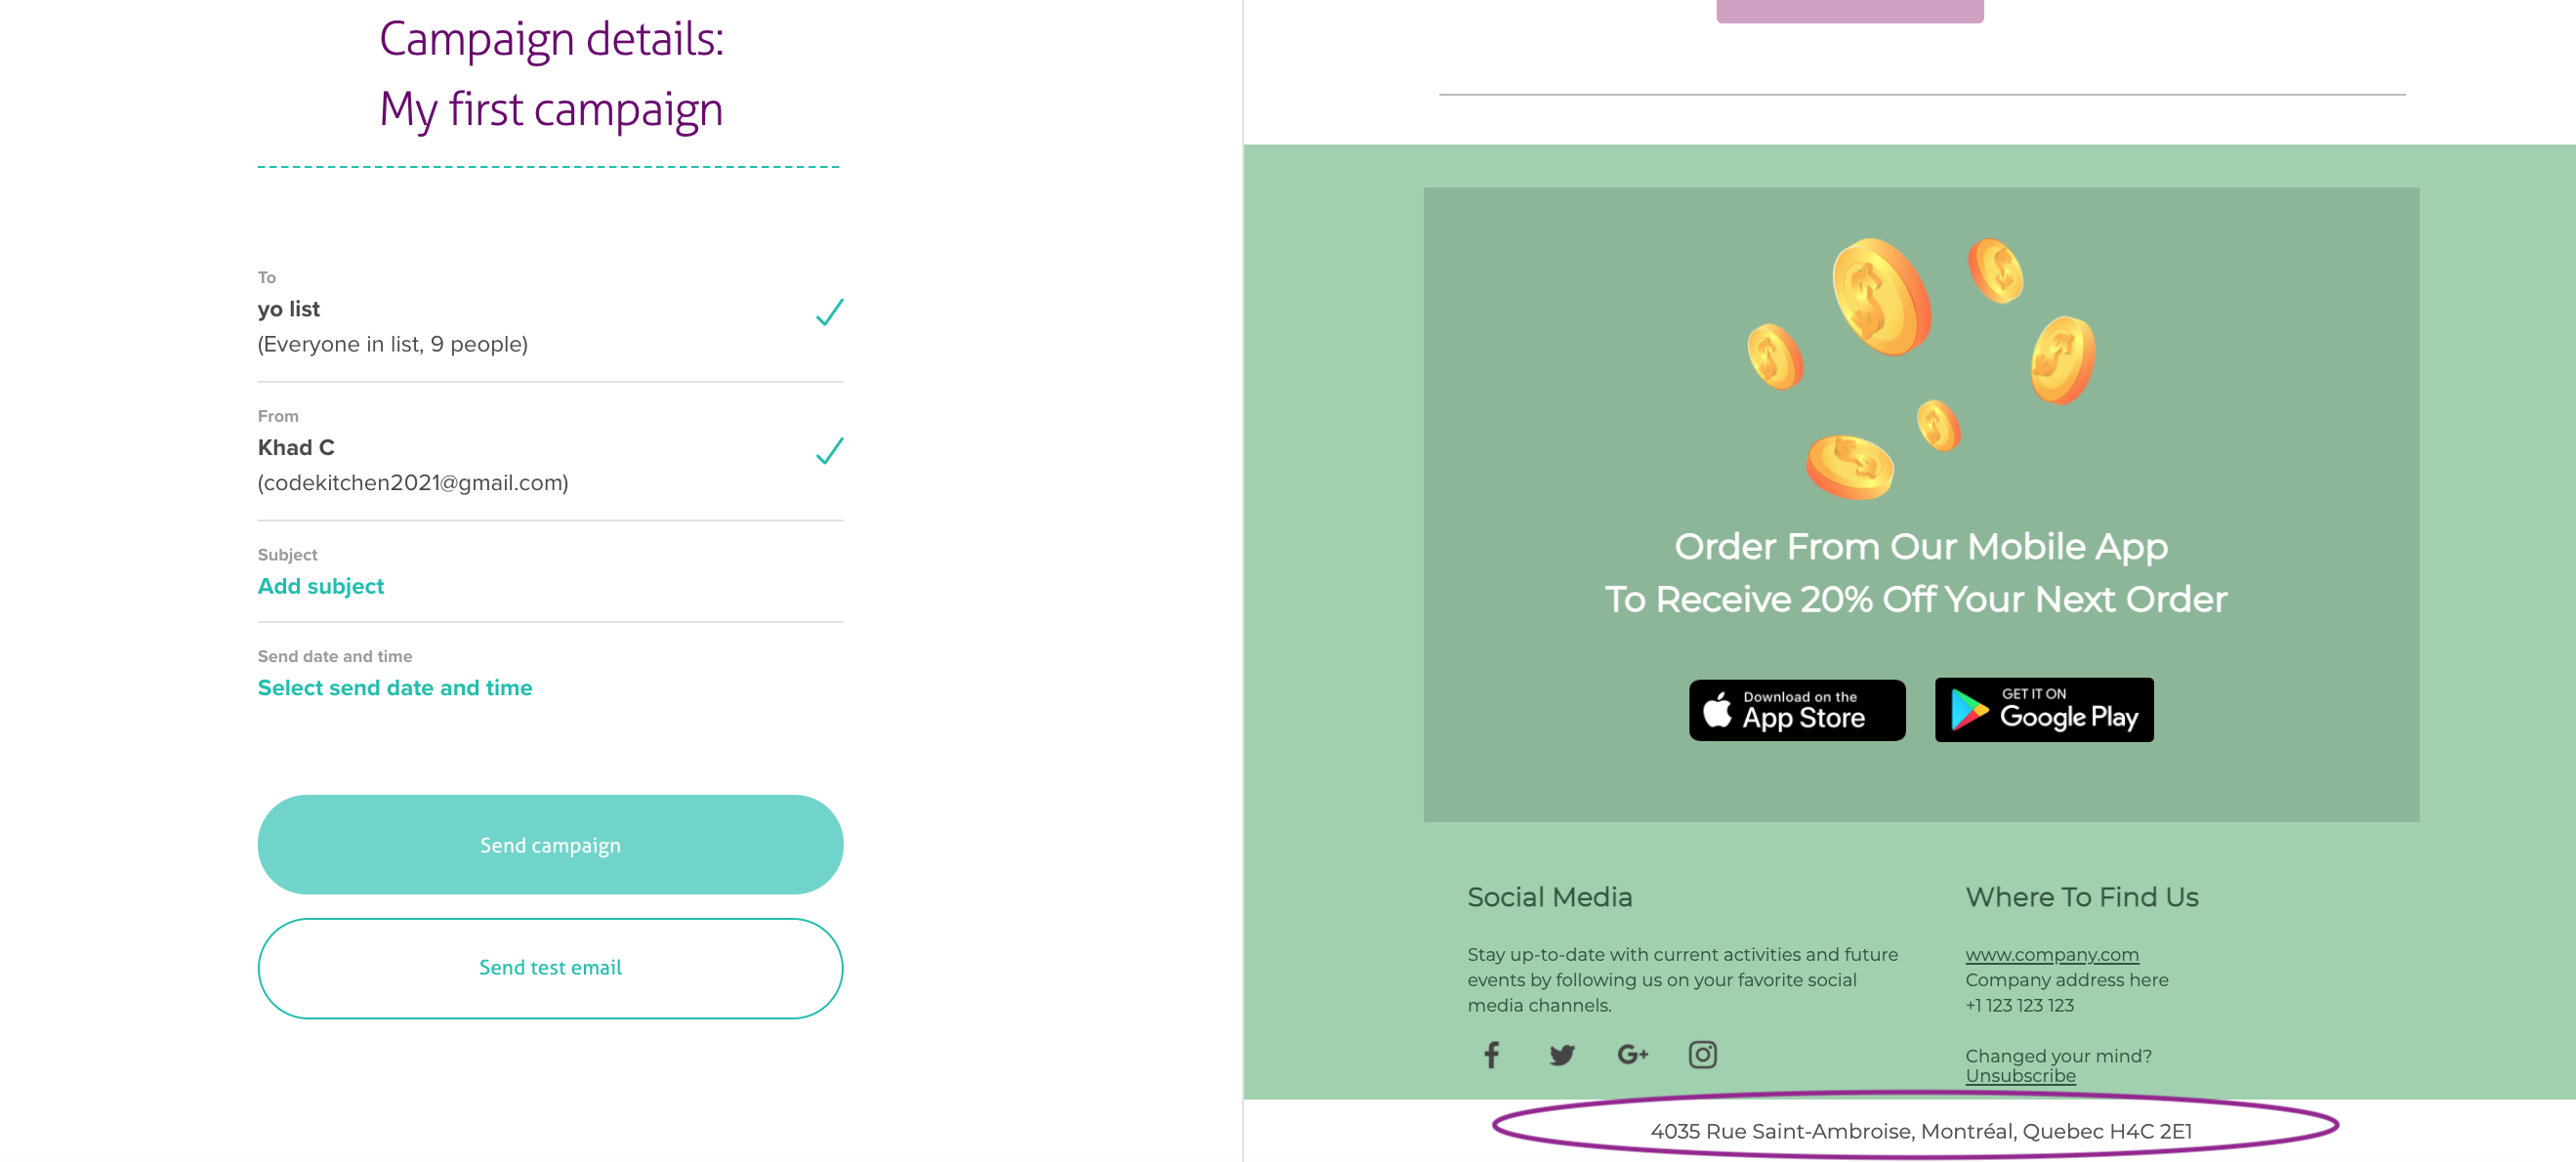The width and height of the screenshot is (2576, 1162).
Task: Click the Google Plus icon
Action: [1632, 1054]
